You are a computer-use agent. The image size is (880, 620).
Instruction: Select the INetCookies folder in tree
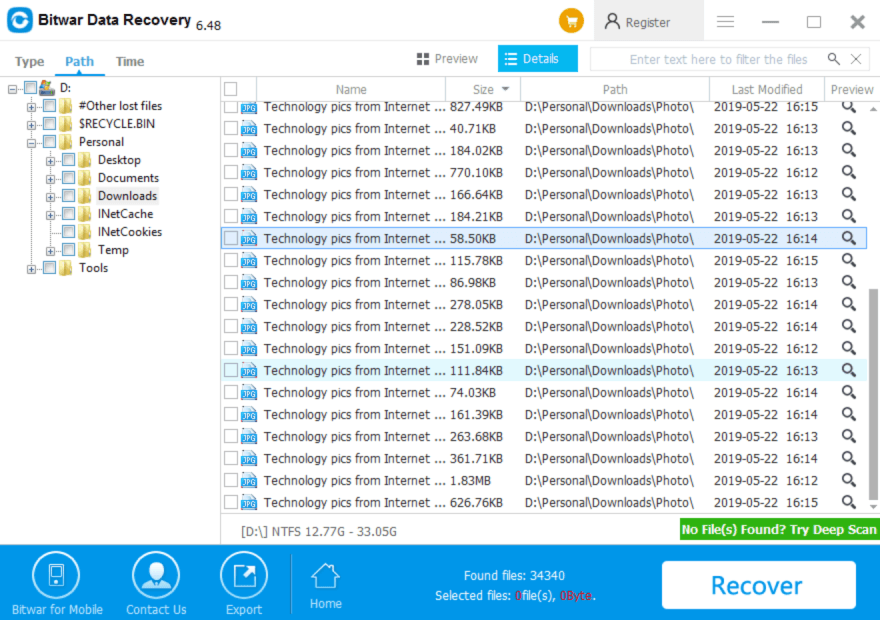point(130,232)
